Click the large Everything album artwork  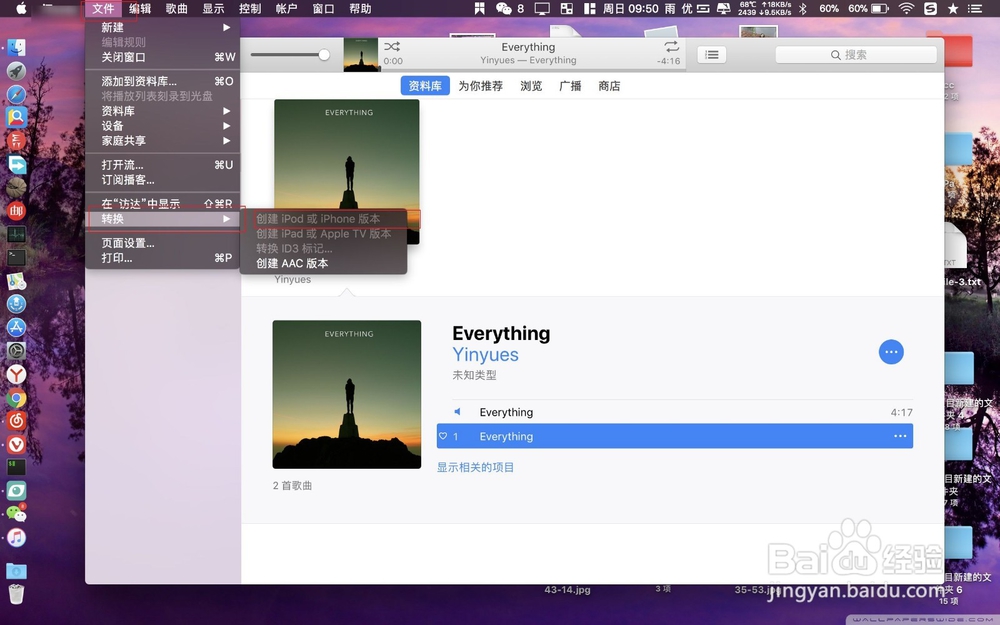tap(347, 395)
